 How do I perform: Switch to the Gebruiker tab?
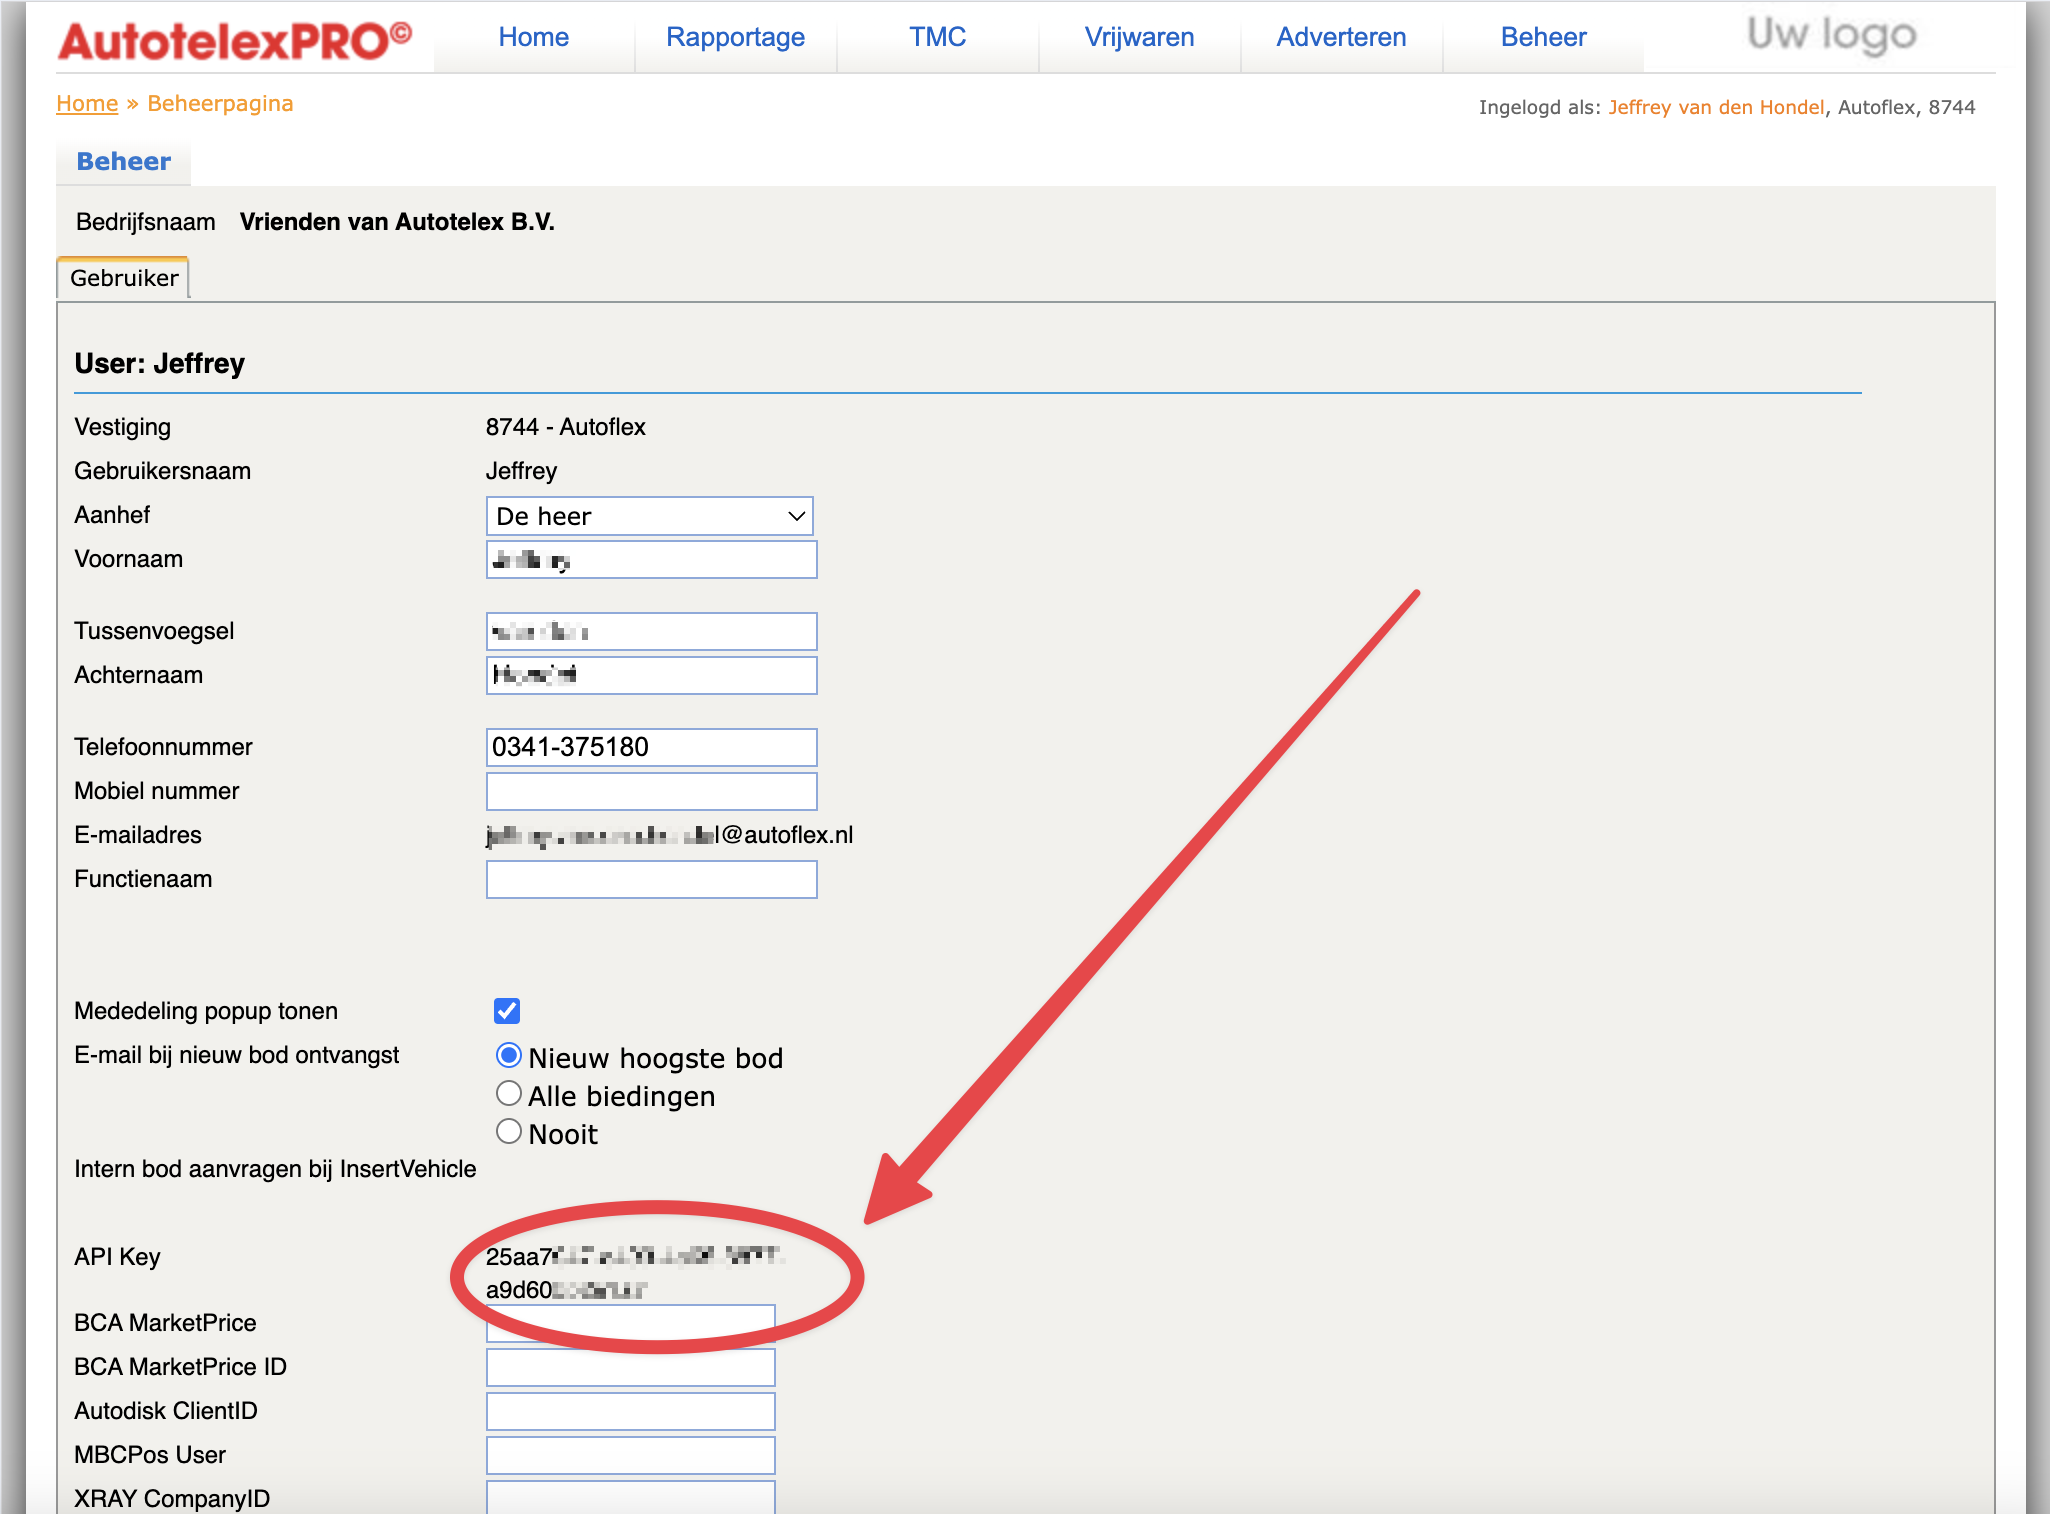click(x=124, y=278)
